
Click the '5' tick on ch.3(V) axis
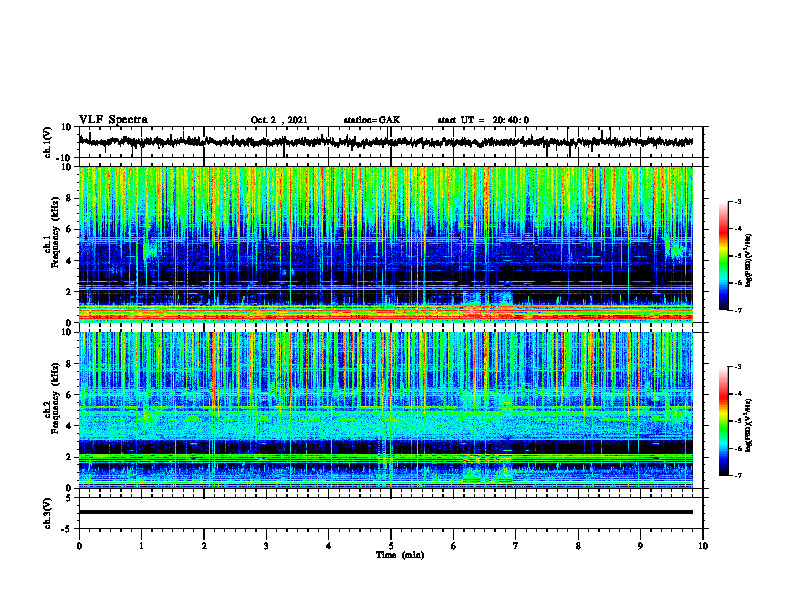click(x=69, y=498)
